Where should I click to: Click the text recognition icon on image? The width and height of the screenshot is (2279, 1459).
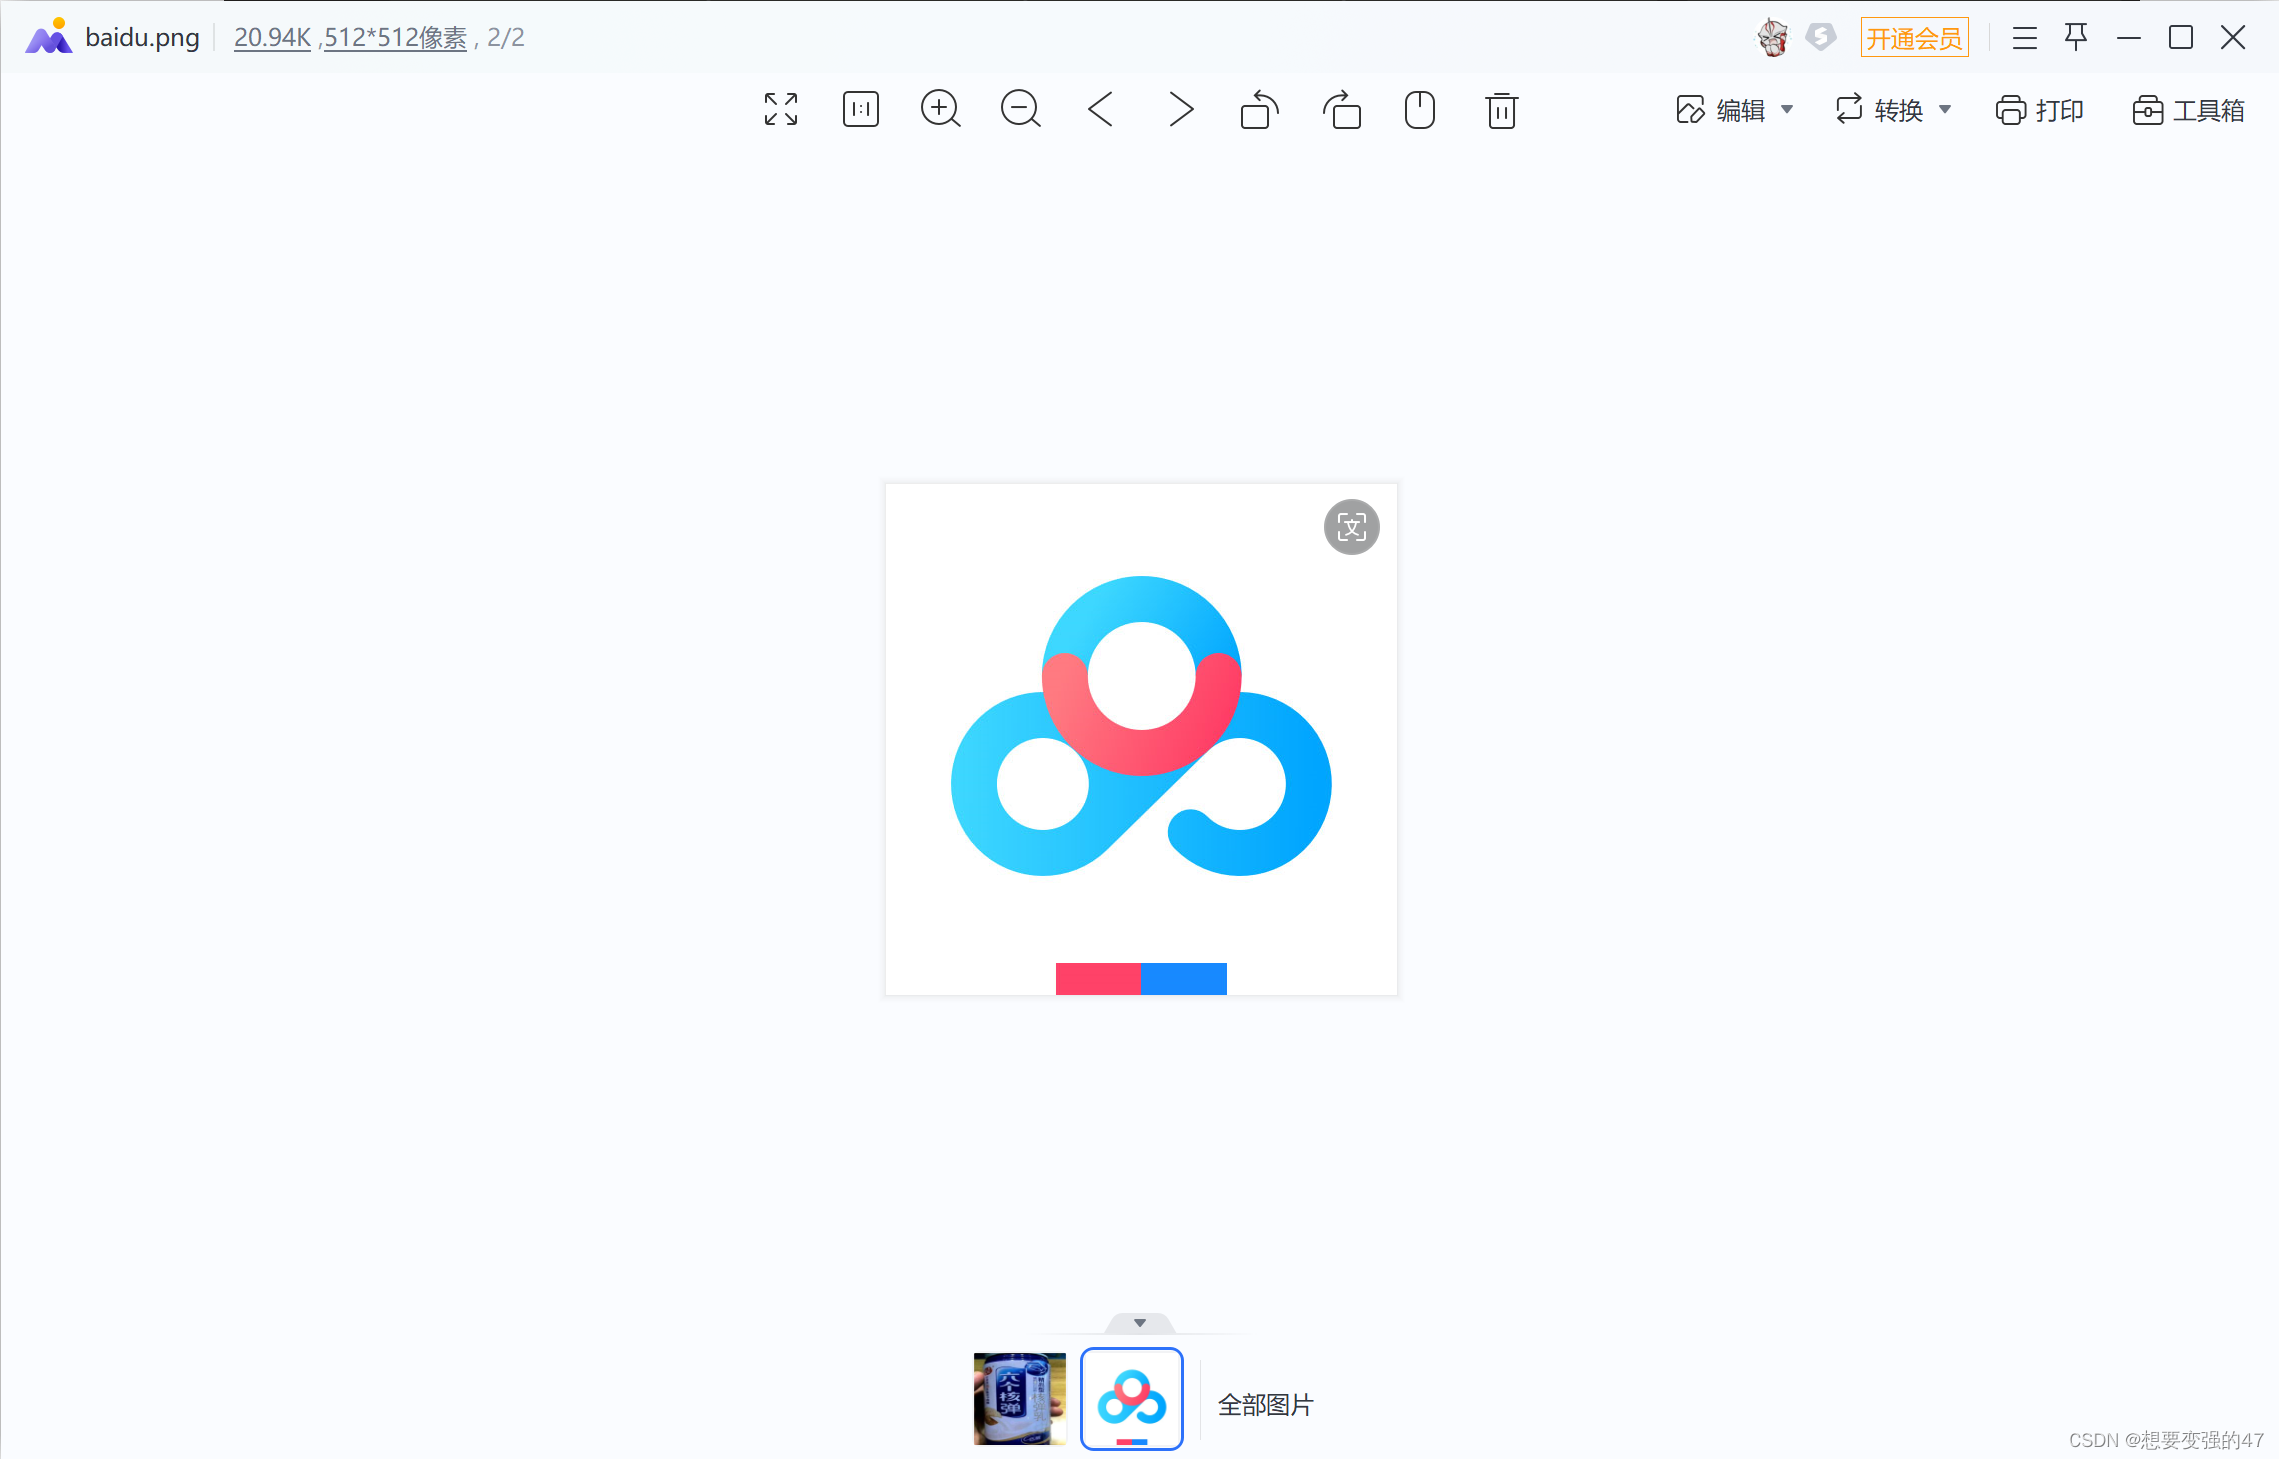pos(1351,527)
